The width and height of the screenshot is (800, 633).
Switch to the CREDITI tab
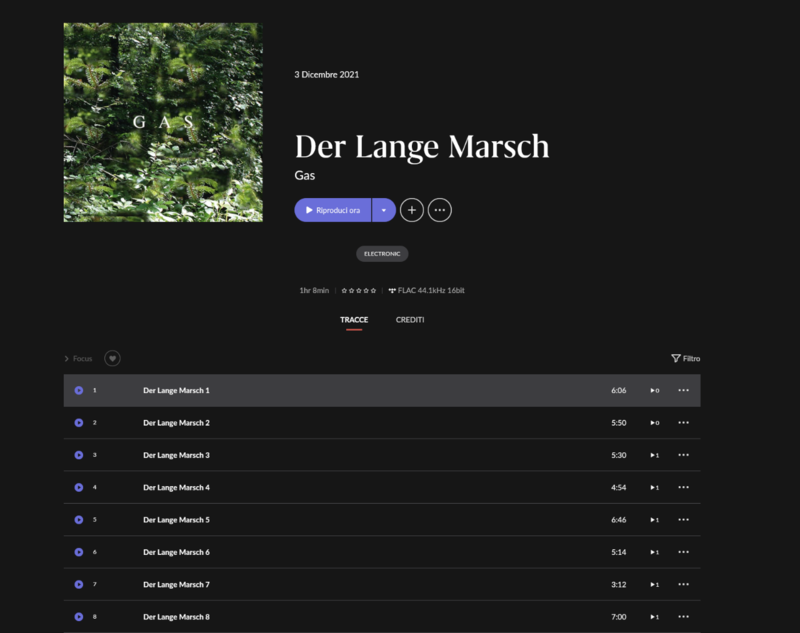coord(410,320)
